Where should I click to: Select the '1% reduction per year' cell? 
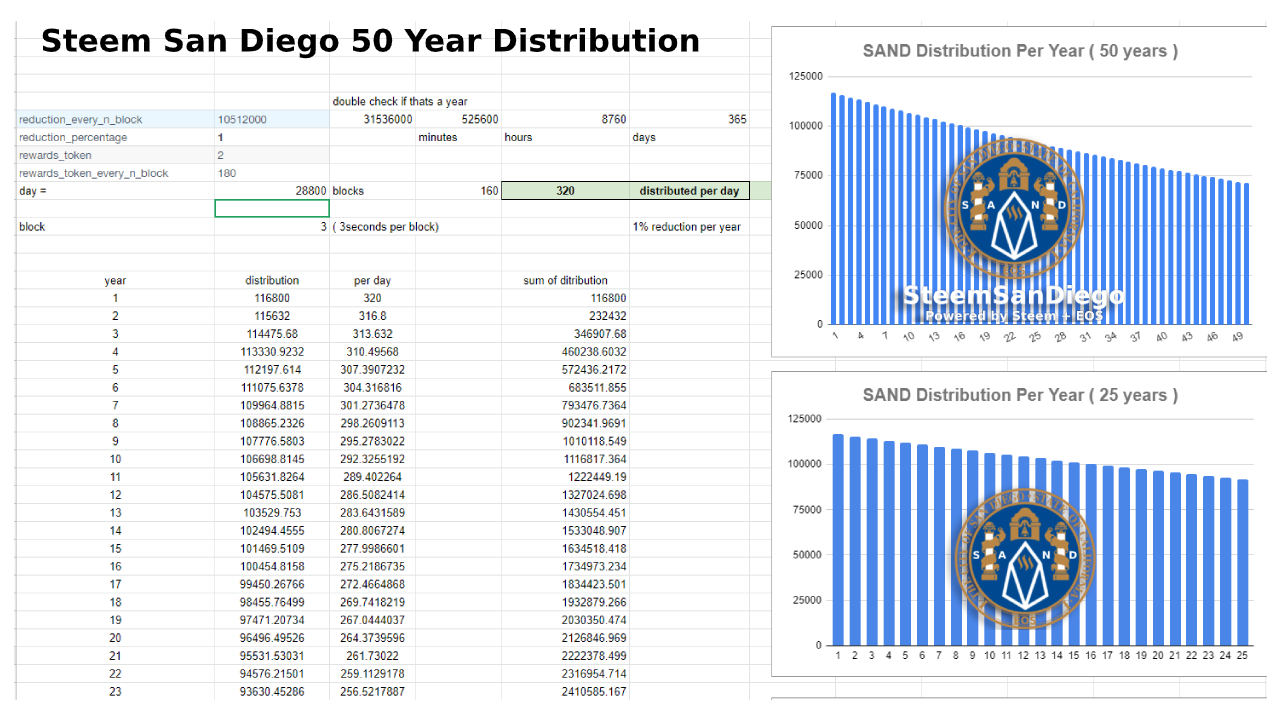pyautogui.click(x=687, y=227)
